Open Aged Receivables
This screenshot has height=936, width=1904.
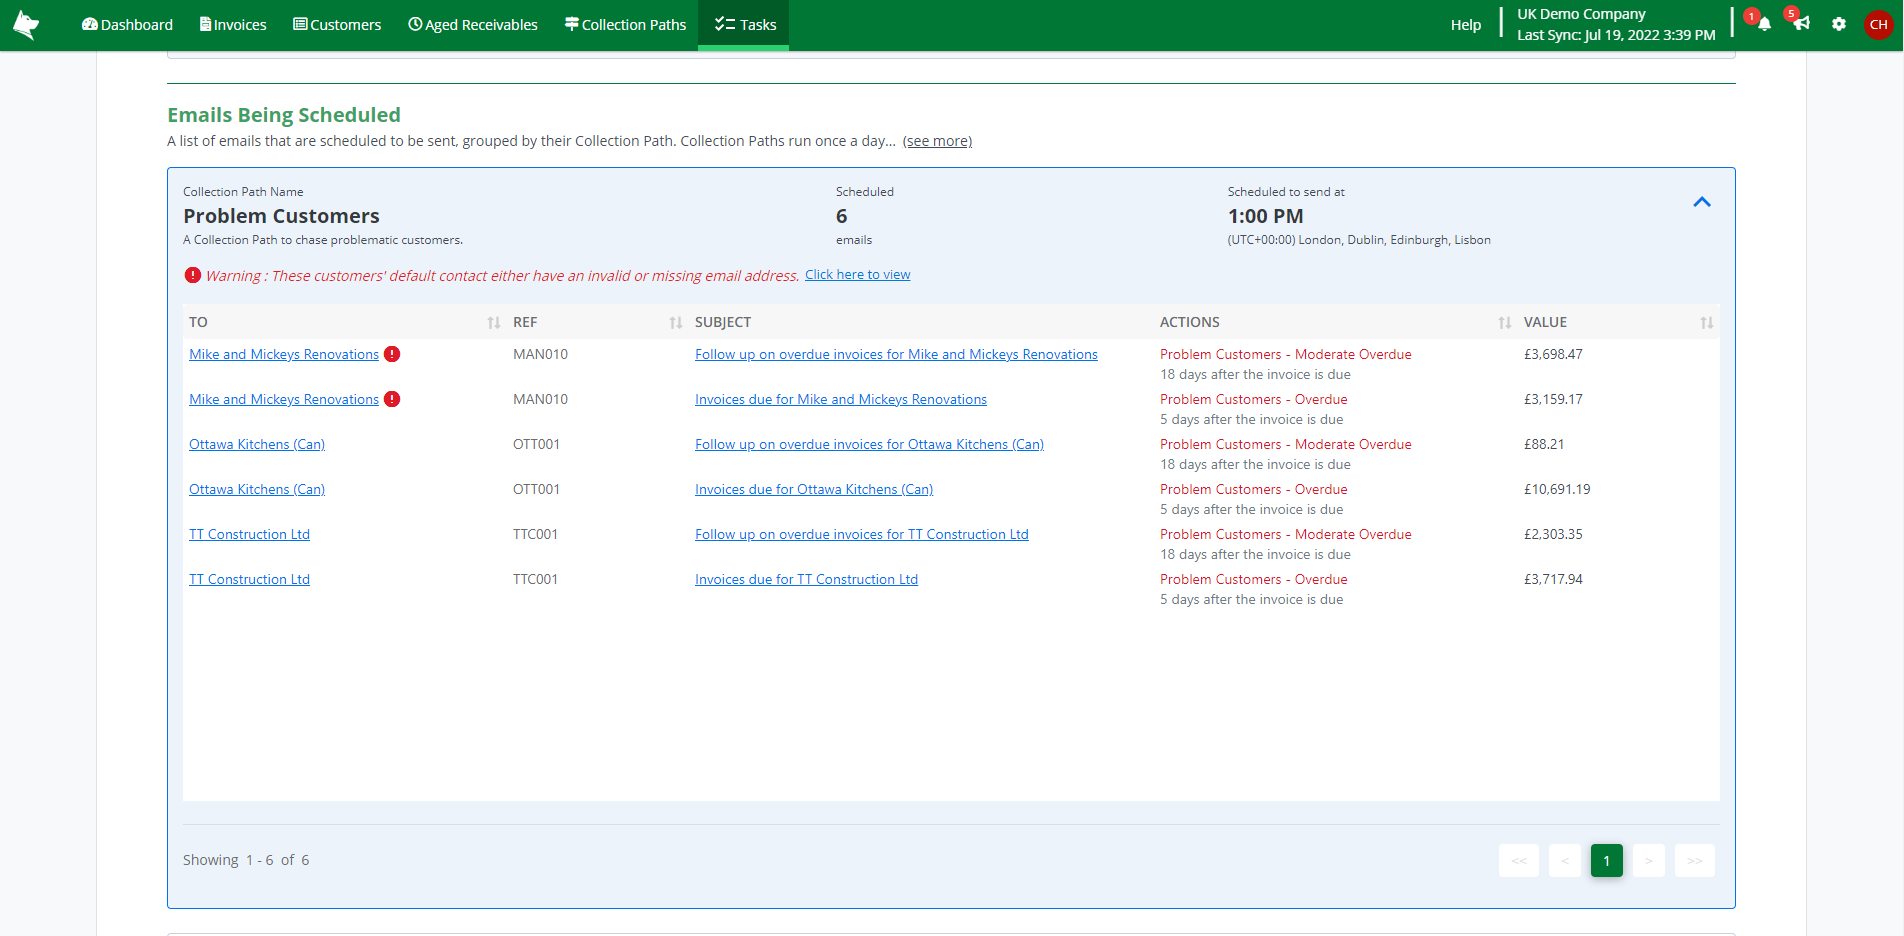[x=472, y=25]
